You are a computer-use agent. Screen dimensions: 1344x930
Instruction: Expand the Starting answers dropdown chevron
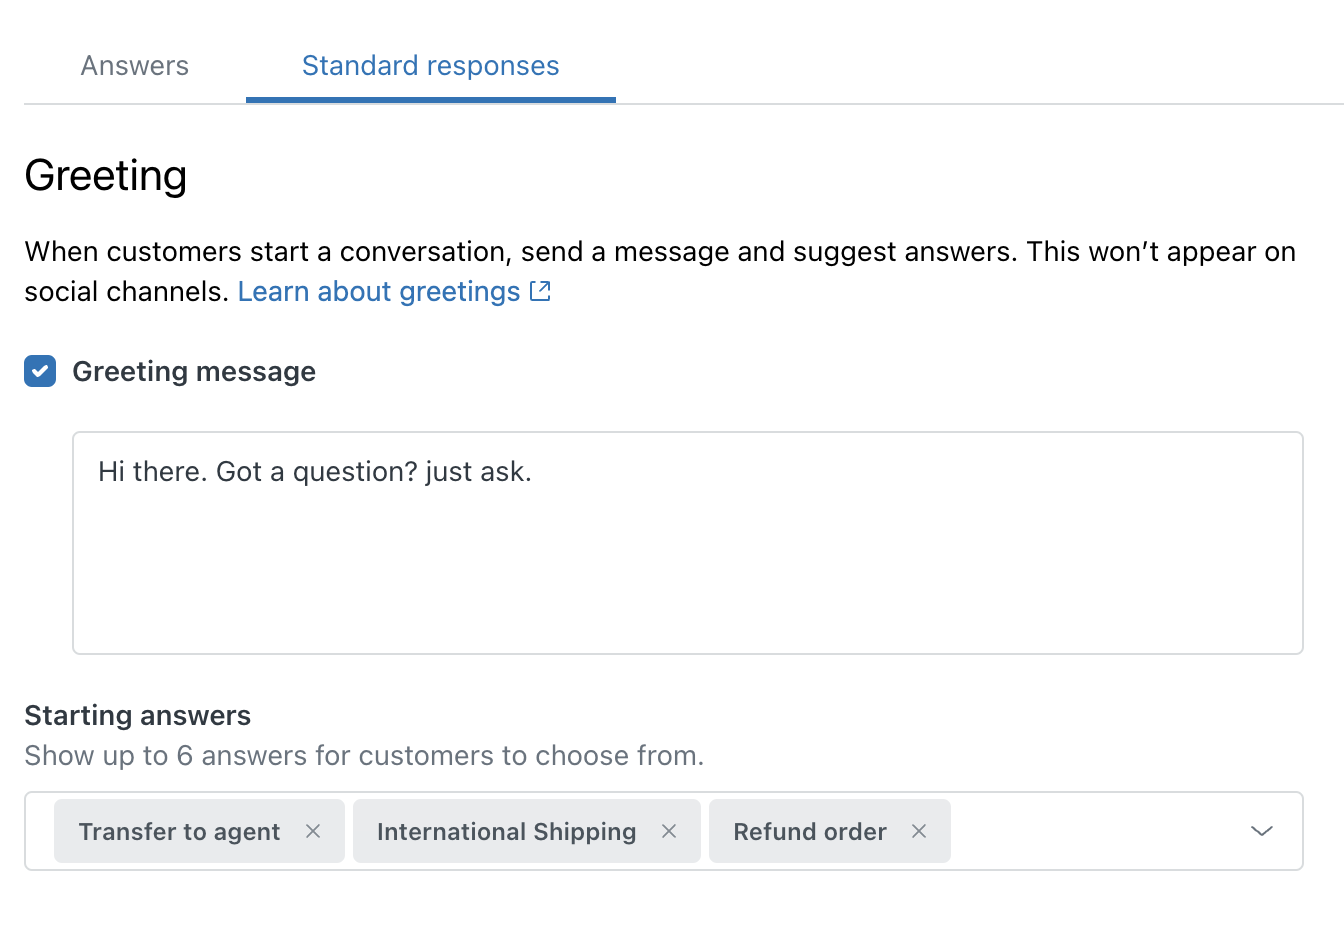point(1262,831)
